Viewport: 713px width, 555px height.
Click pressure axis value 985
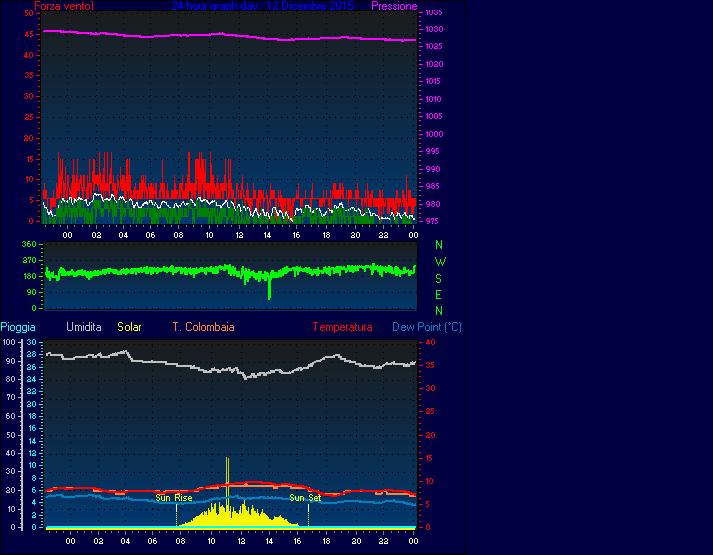tap(433, 186)
